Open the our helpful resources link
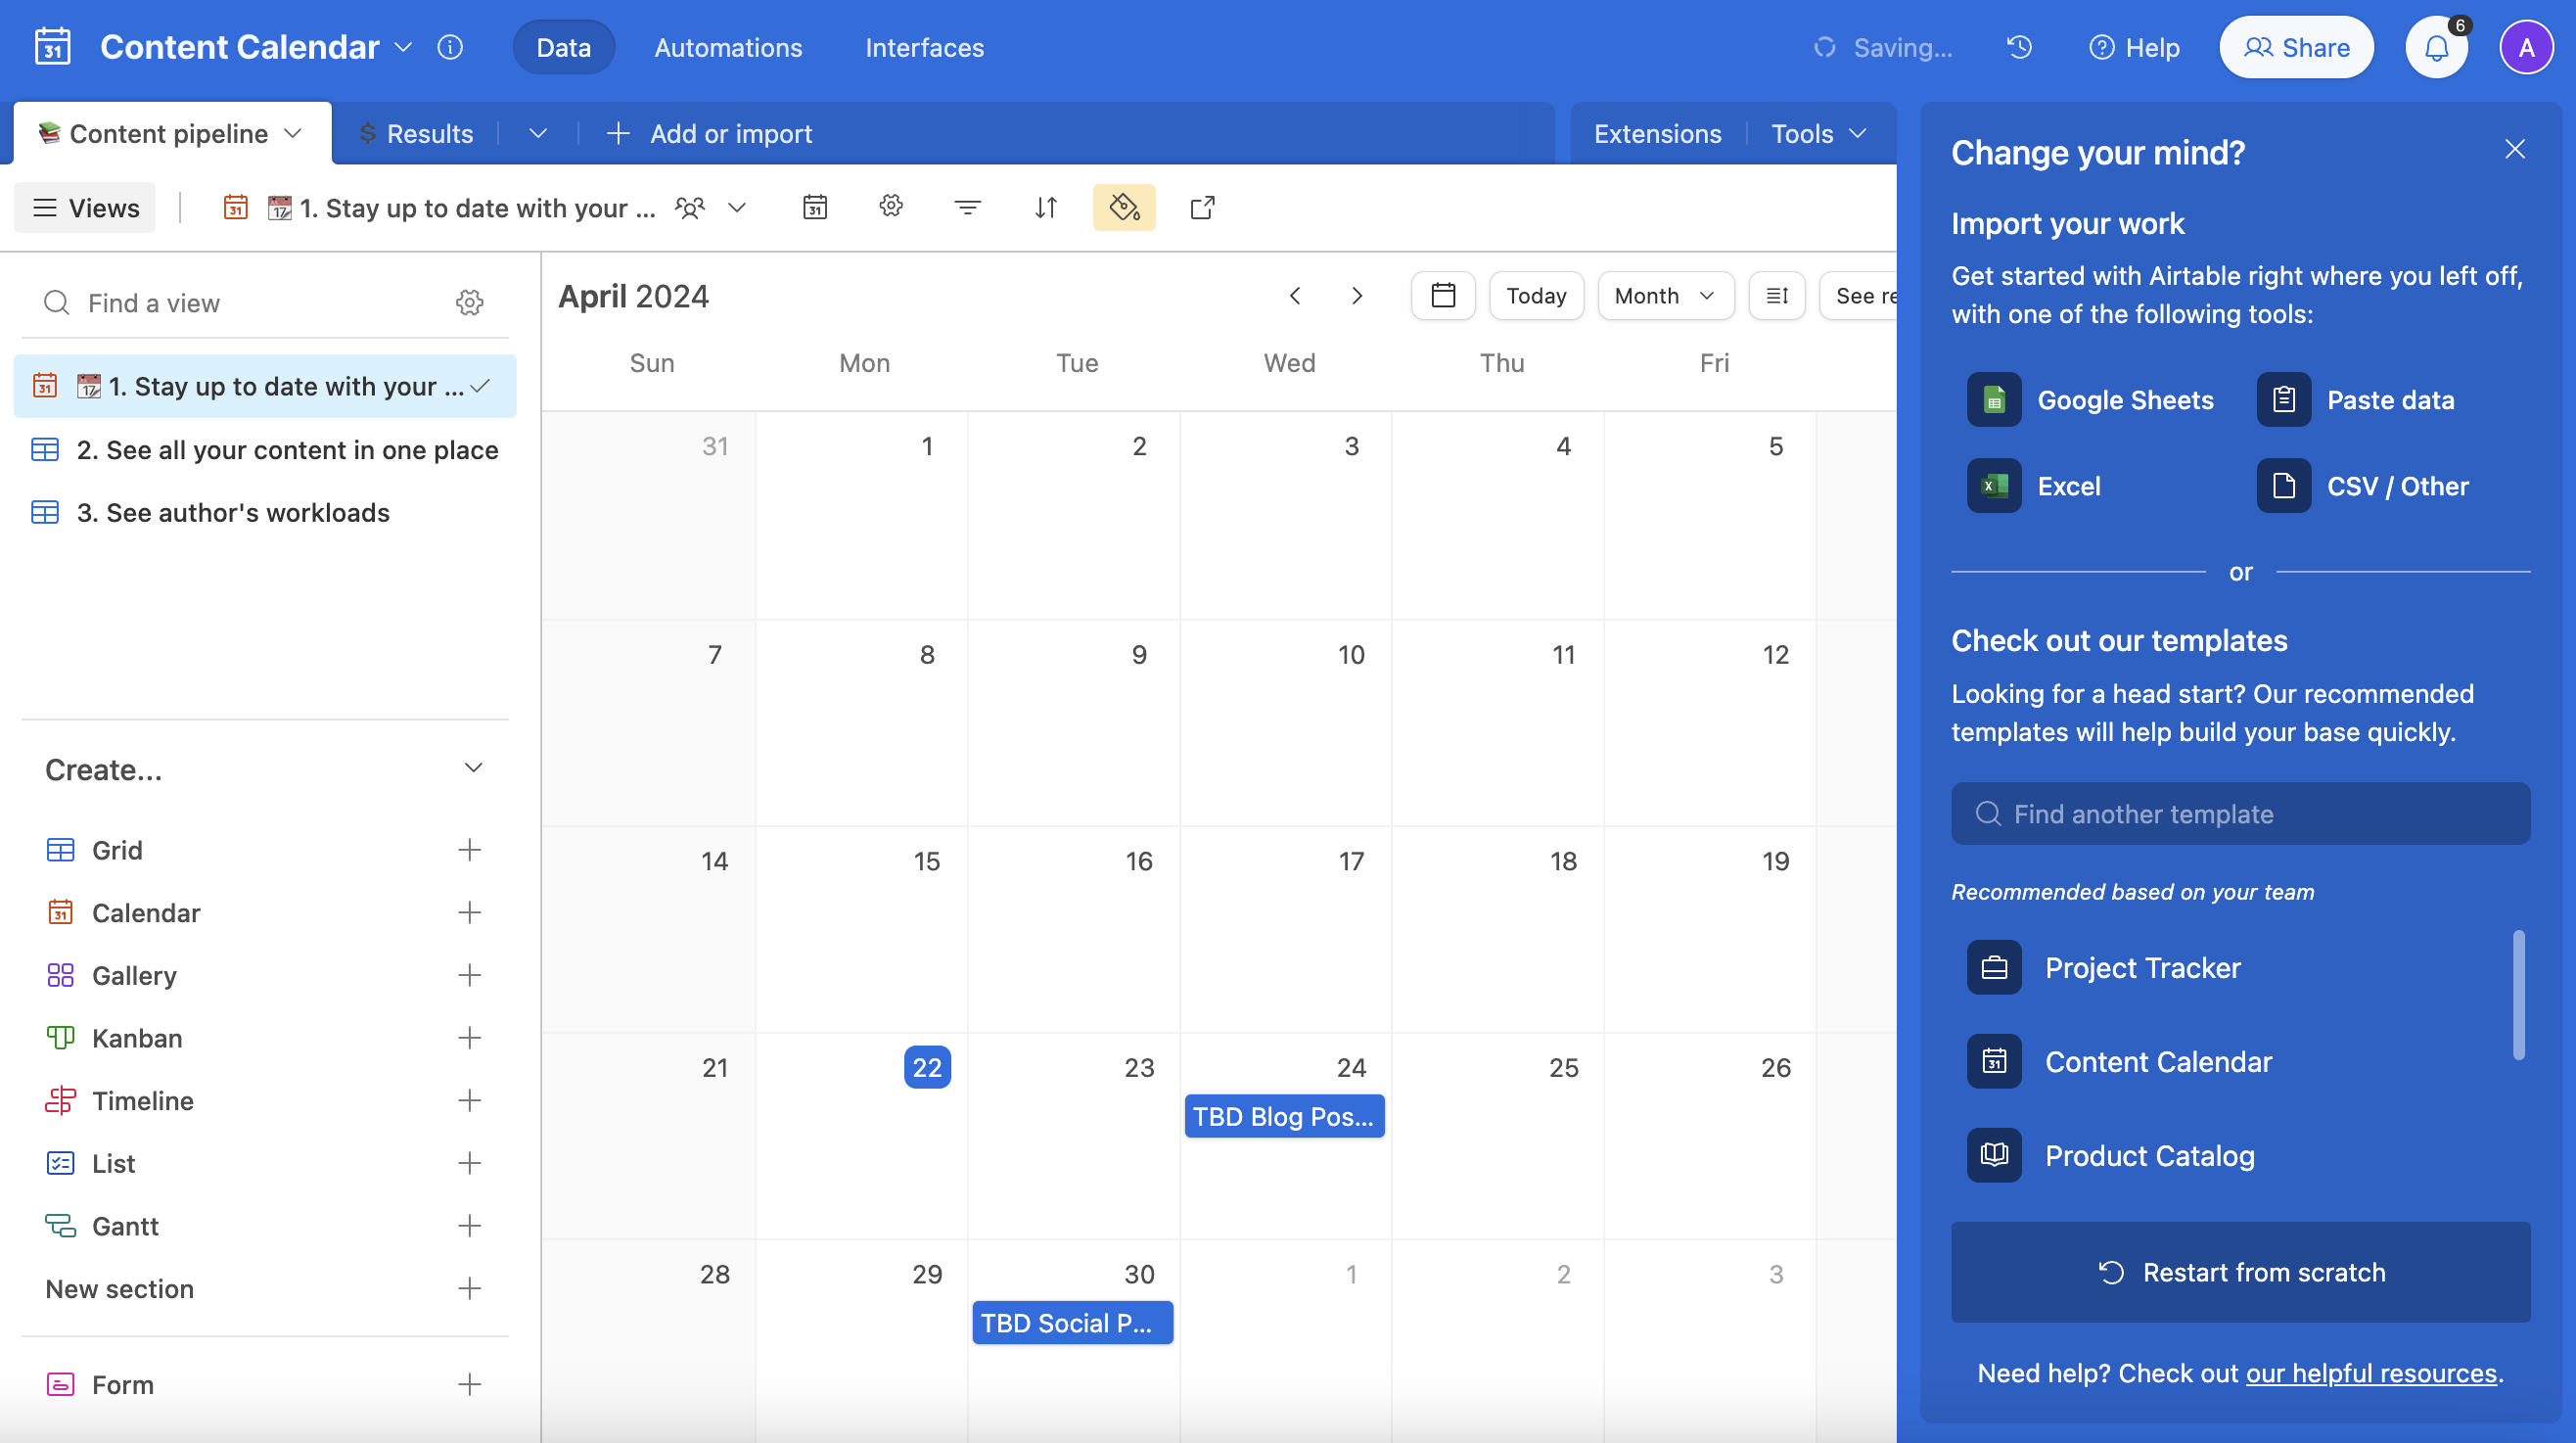Screen dimensions: 2576x1443 tap(2371, 1373)
